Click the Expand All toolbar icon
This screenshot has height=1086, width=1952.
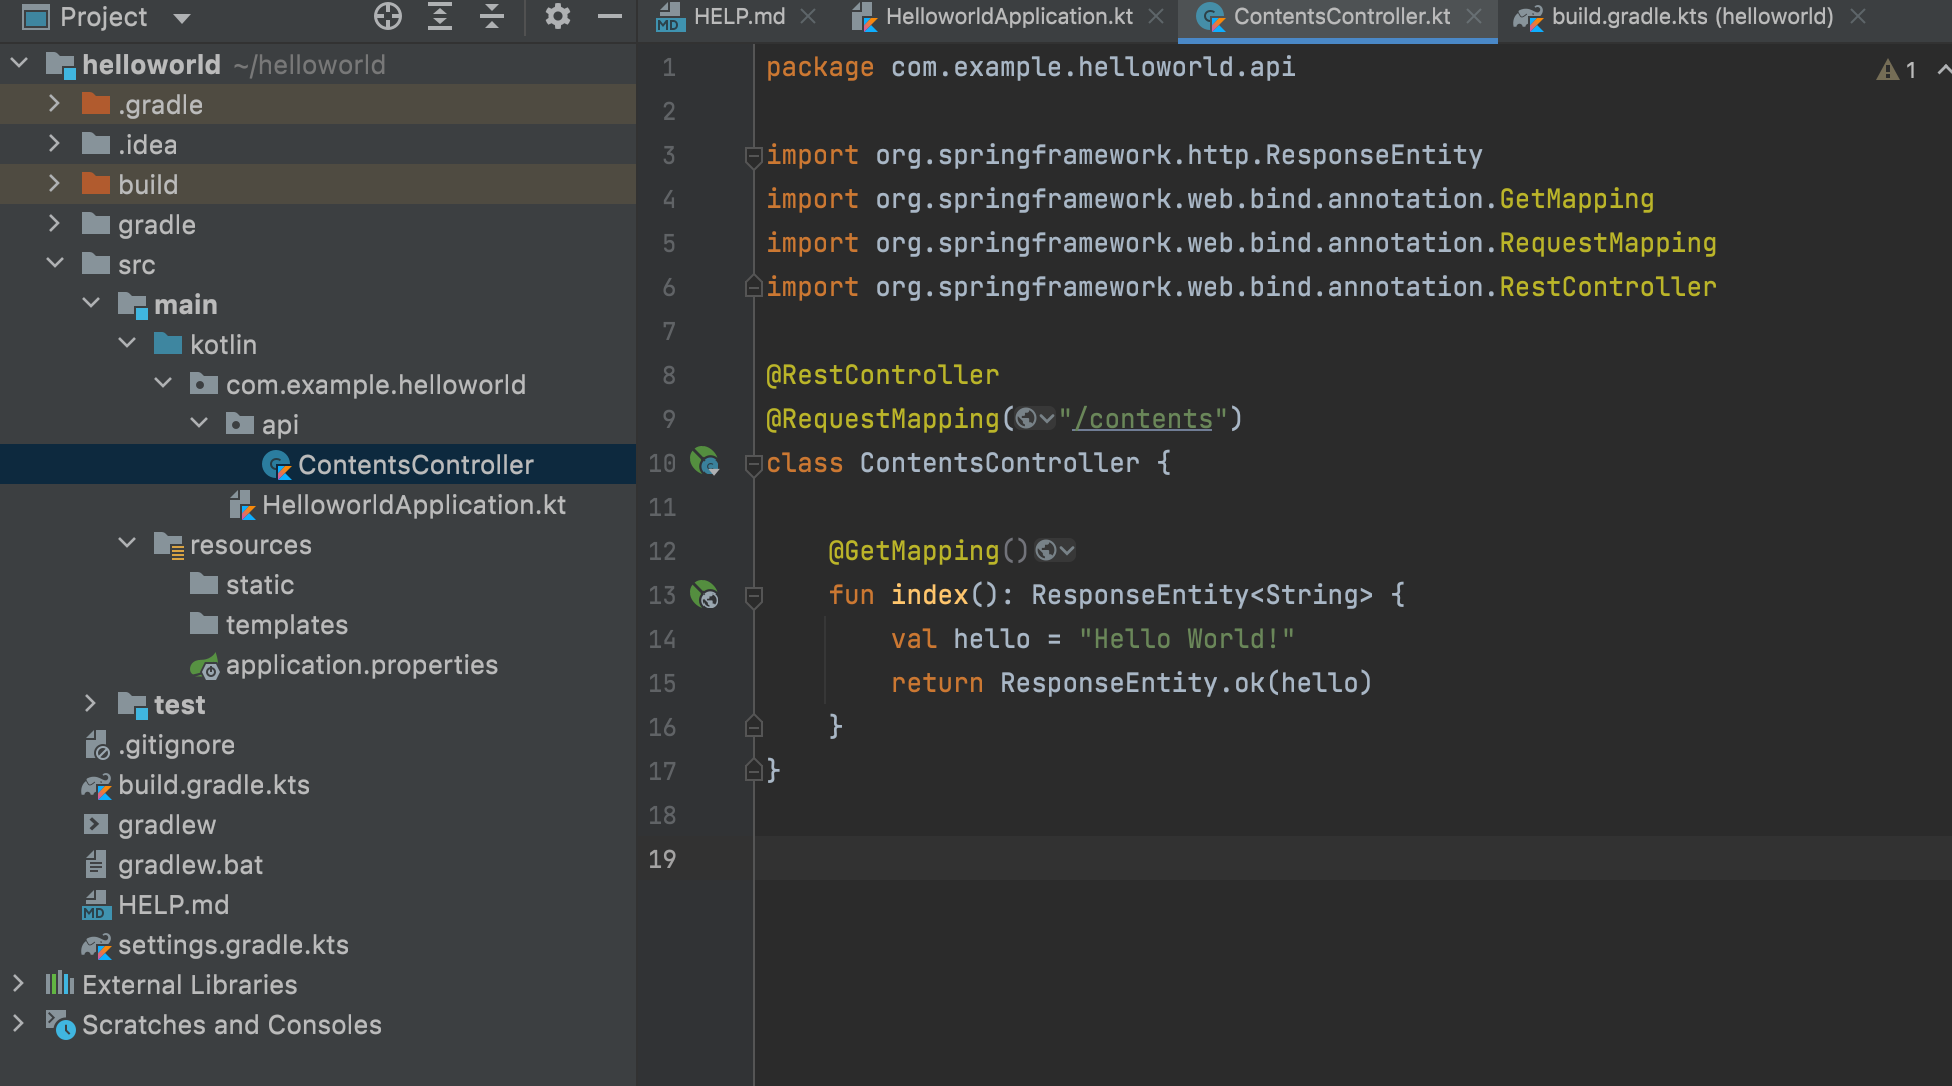[x=440, y=16]
